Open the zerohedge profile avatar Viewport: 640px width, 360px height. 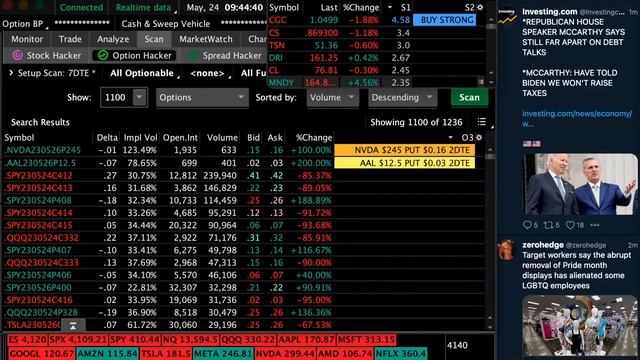(x=507, y=250)
